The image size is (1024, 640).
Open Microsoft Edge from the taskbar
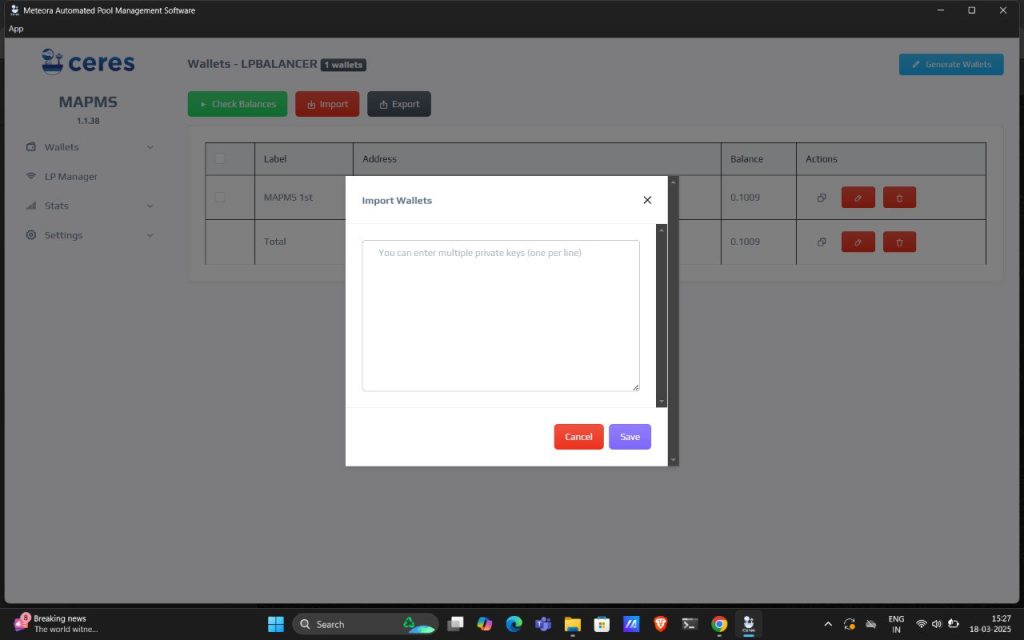point(514,624)
